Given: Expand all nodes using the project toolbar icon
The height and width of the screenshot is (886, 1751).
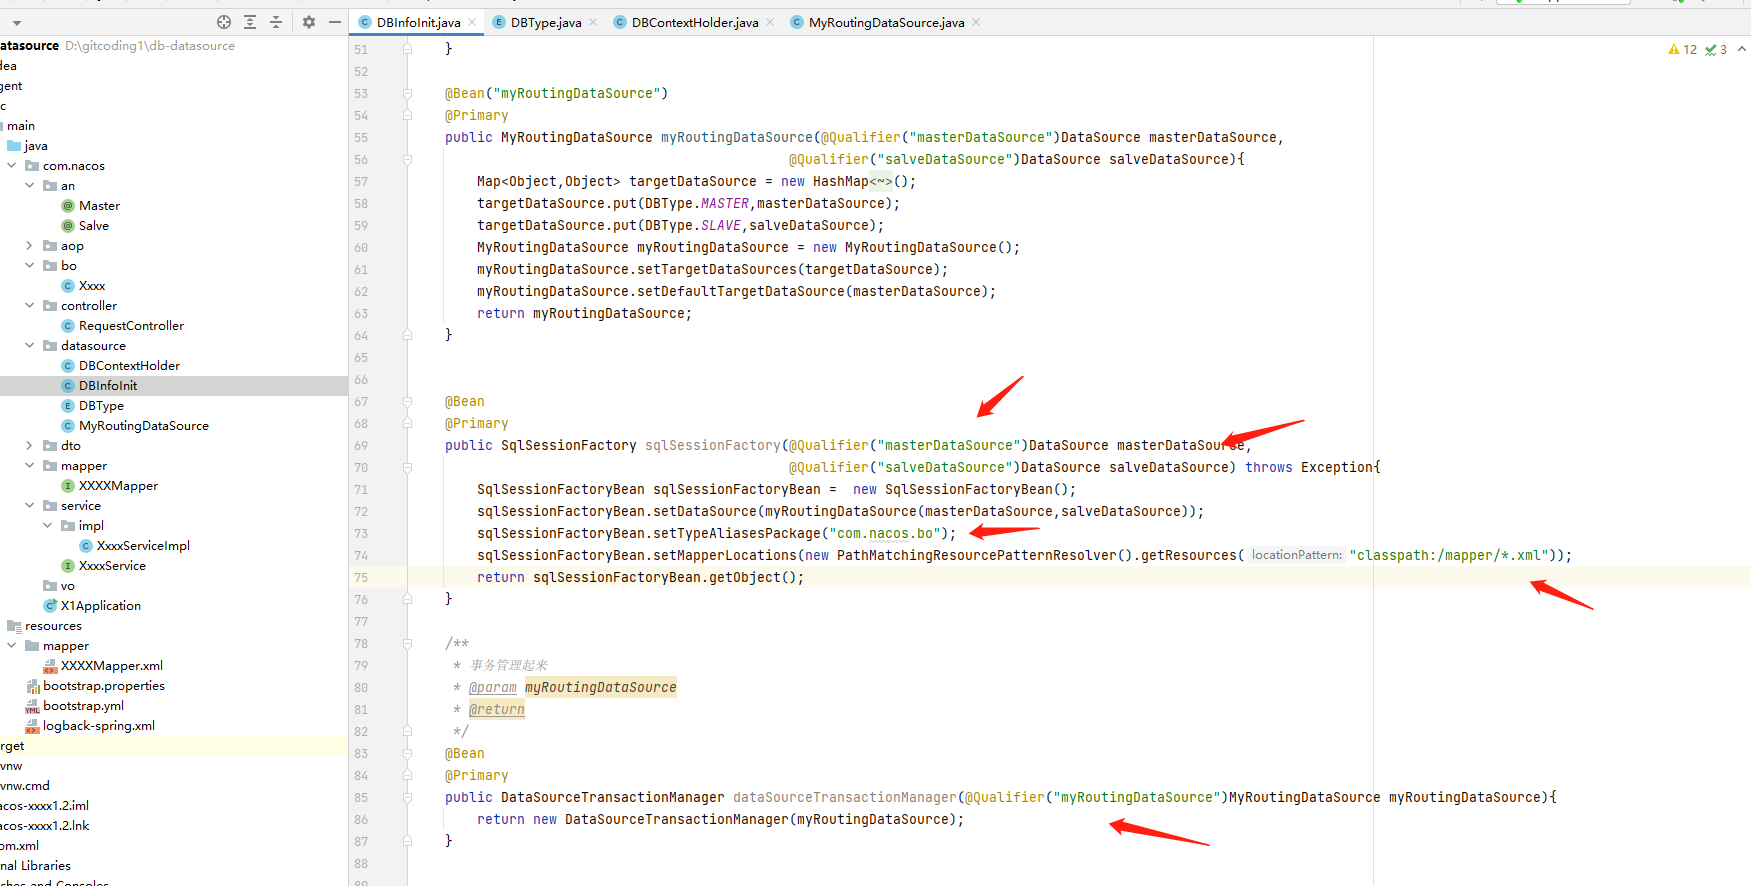Looking at the screenshot, I should (250, 22).
